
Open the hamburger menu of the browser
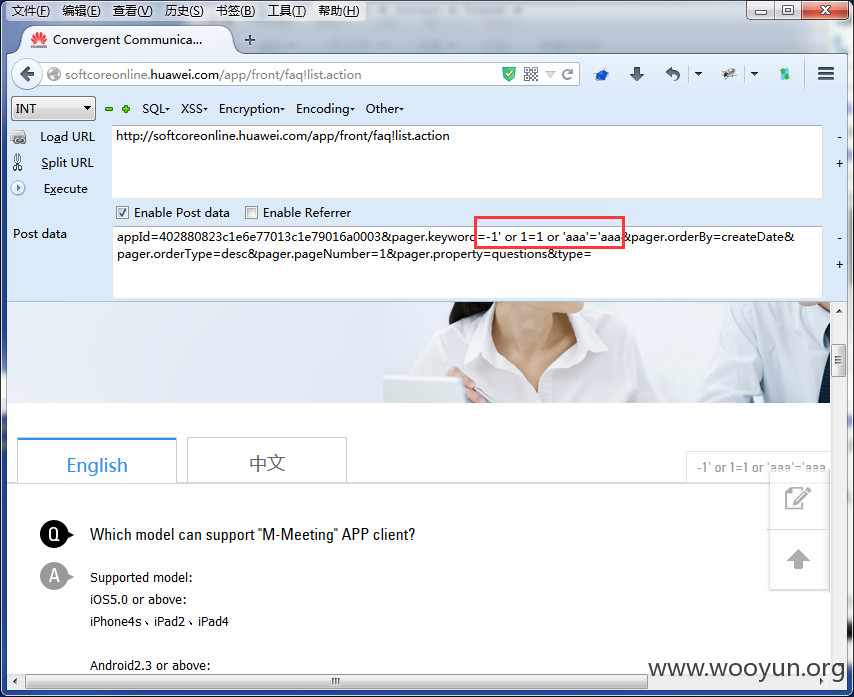click(826, 74)
